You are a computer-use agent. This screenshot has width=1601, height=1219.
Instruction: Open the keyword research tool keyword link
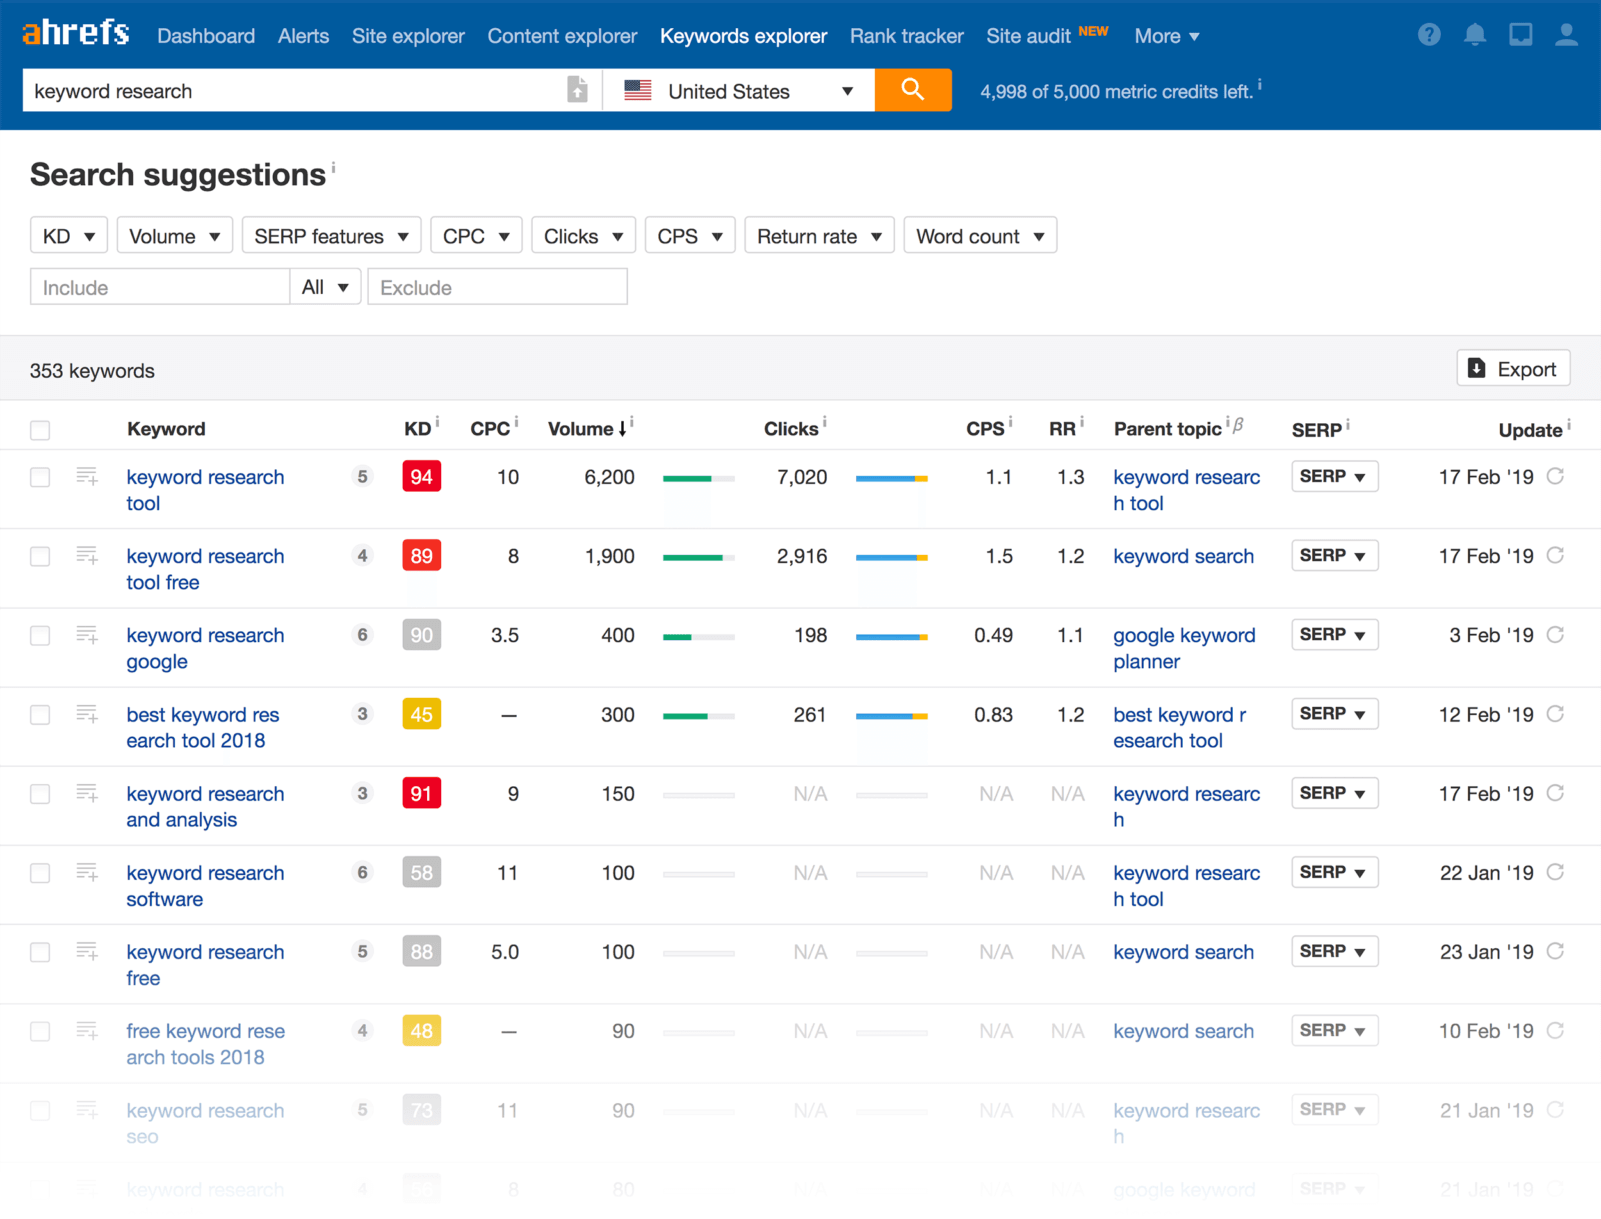(205, 490)
